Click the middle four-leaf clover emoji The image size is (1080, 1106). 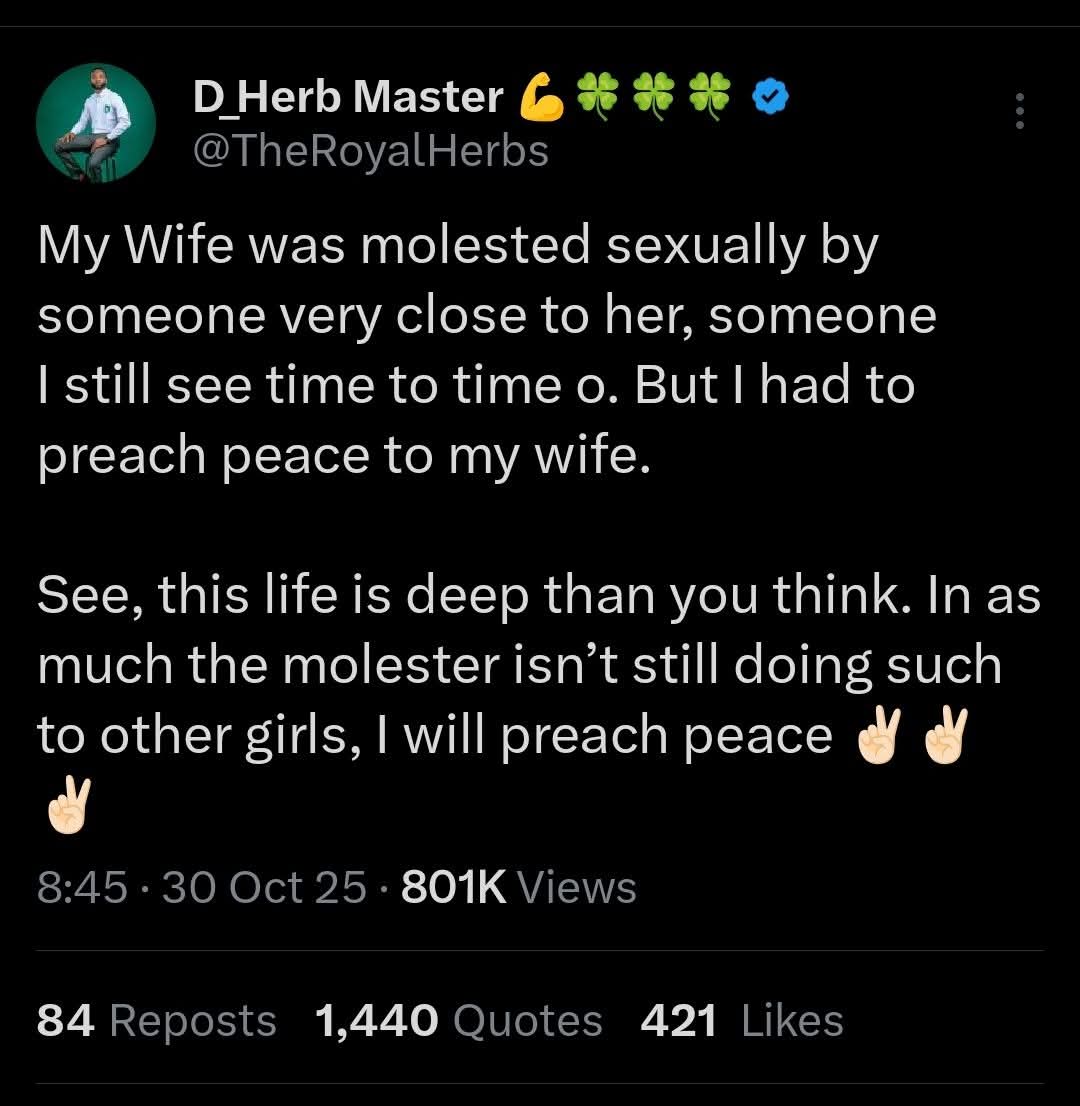click(655, 96)
